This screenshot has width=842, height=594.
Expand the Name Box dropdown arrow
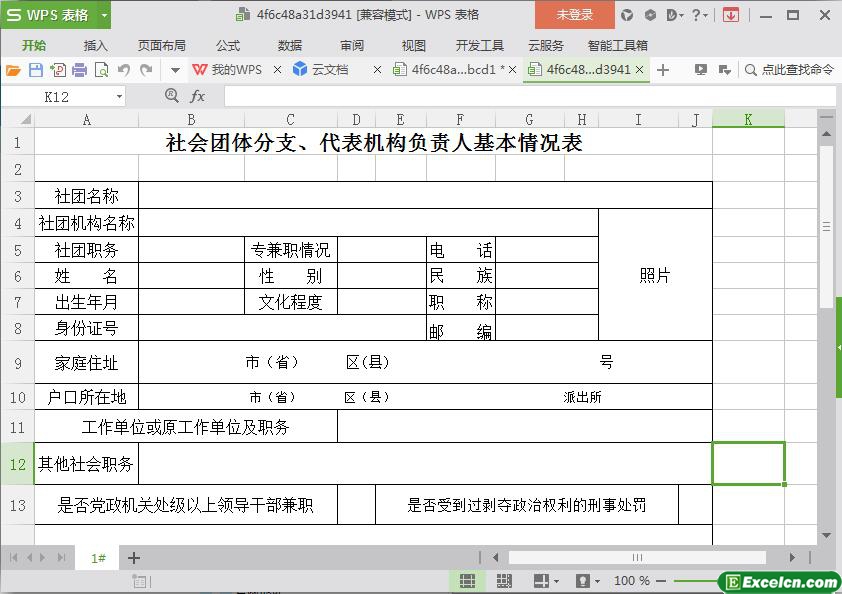point(120,97)
